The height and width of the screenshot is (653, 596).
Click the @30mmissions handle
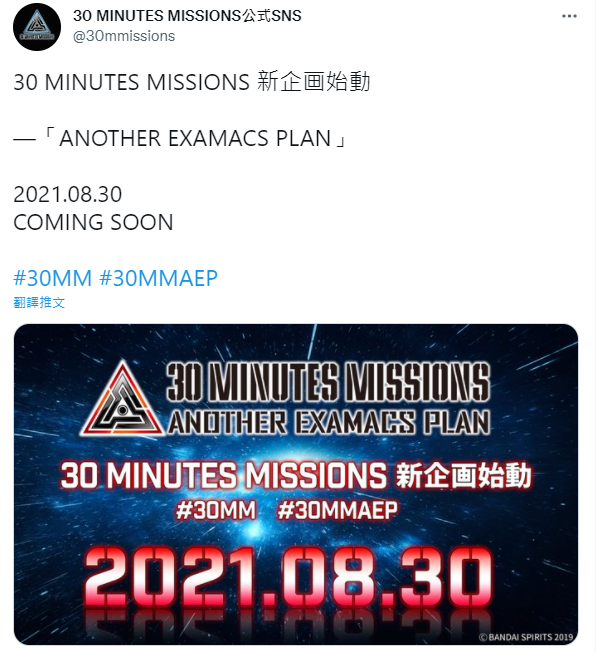[124, 36]
